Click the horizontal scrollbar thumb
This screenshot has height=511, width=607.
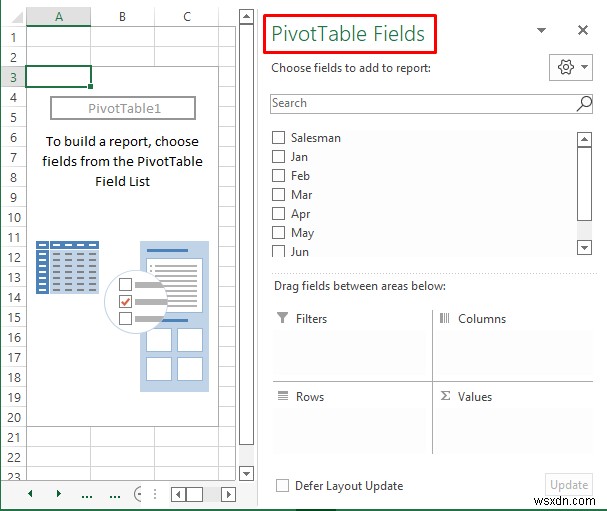coord(194,494)
